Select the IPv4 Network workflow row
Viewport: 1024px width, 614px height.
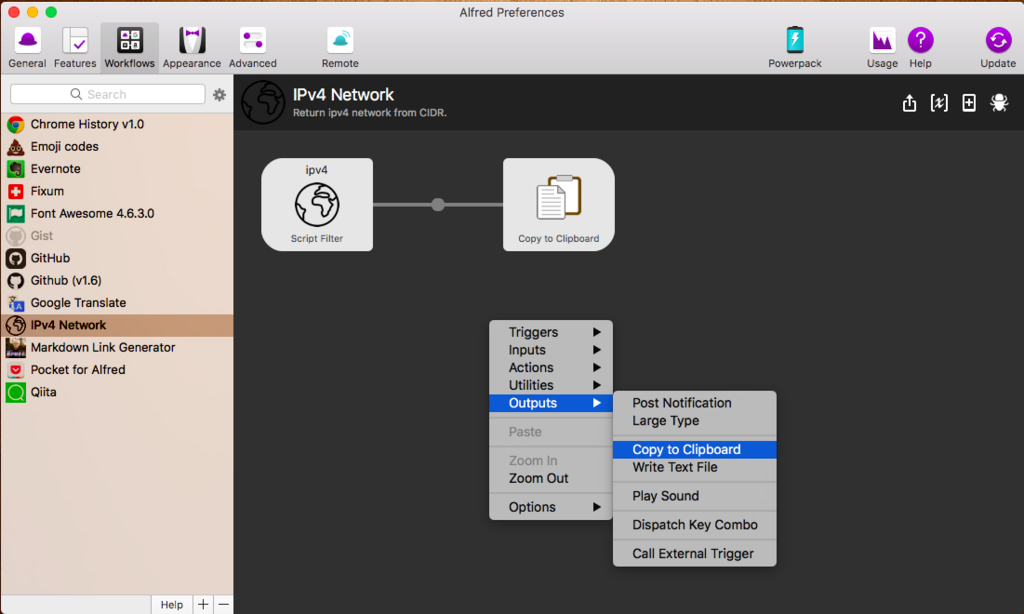click(117, 325)
